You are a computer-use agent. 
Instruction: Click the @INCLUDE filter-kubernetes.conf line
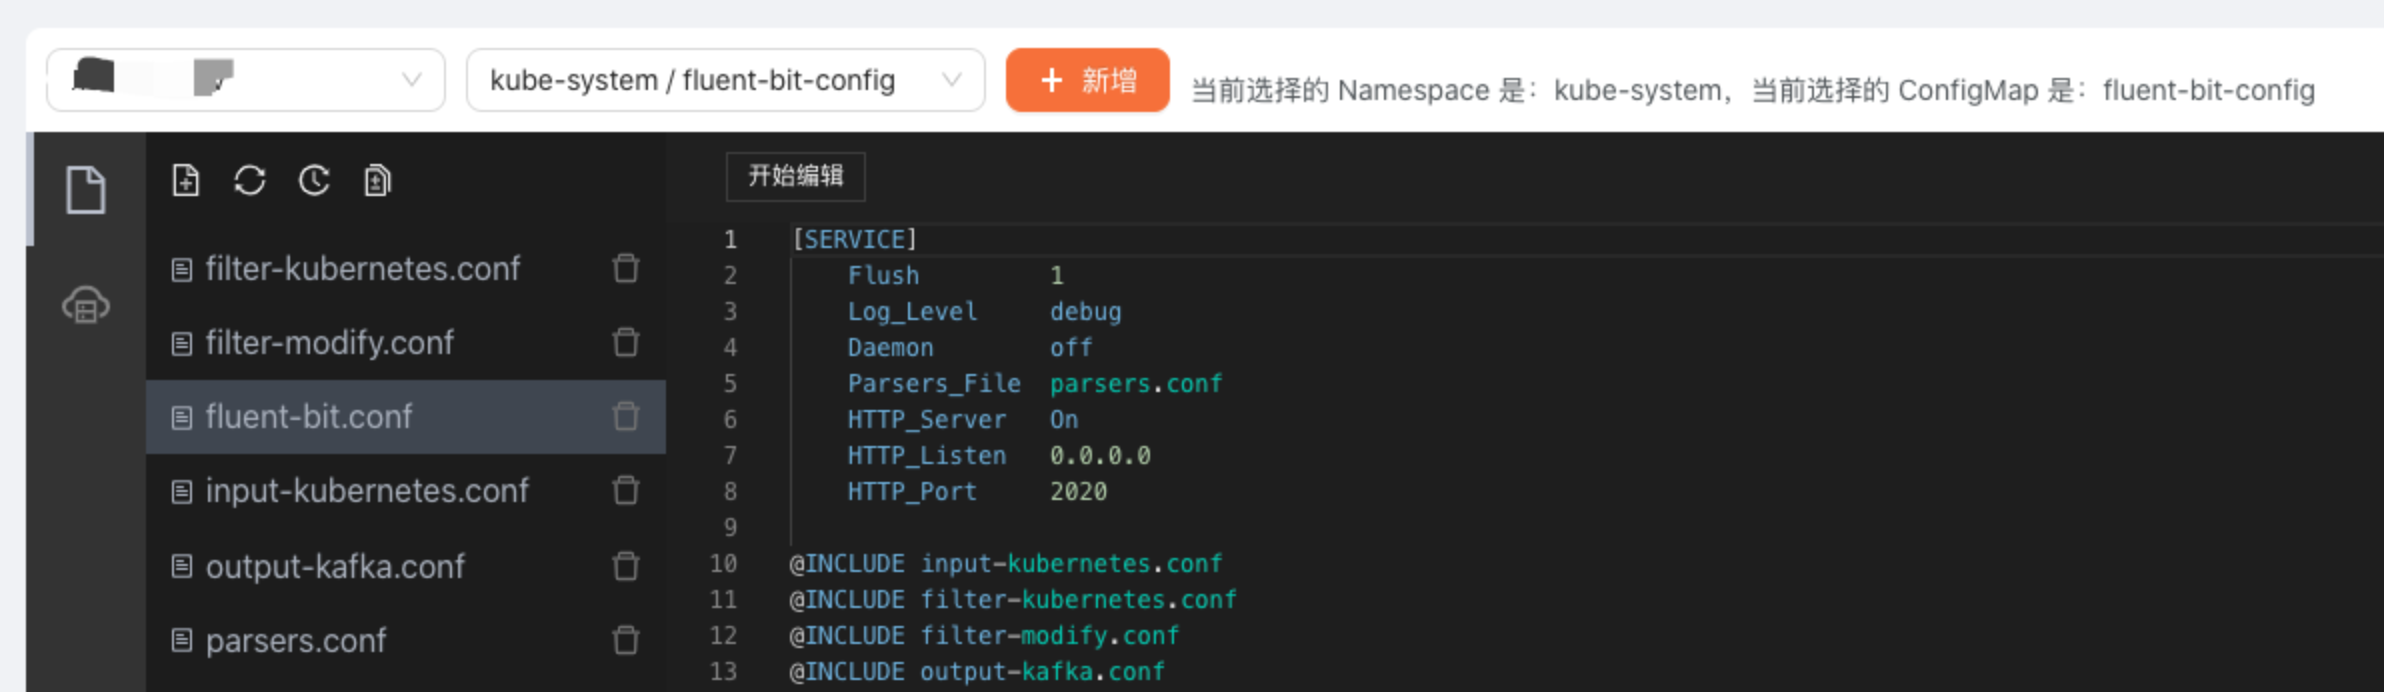pos(1013,599)
